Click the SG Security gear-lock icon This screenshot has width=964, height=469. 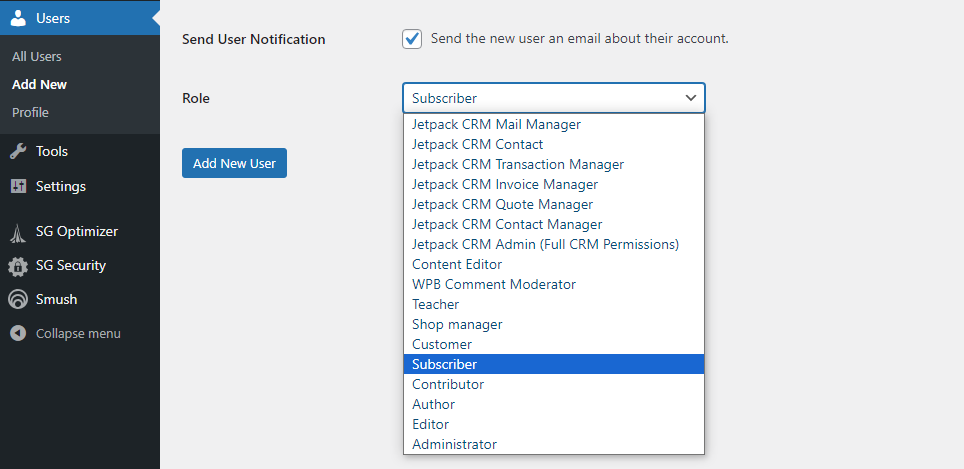tap(18, 266)
